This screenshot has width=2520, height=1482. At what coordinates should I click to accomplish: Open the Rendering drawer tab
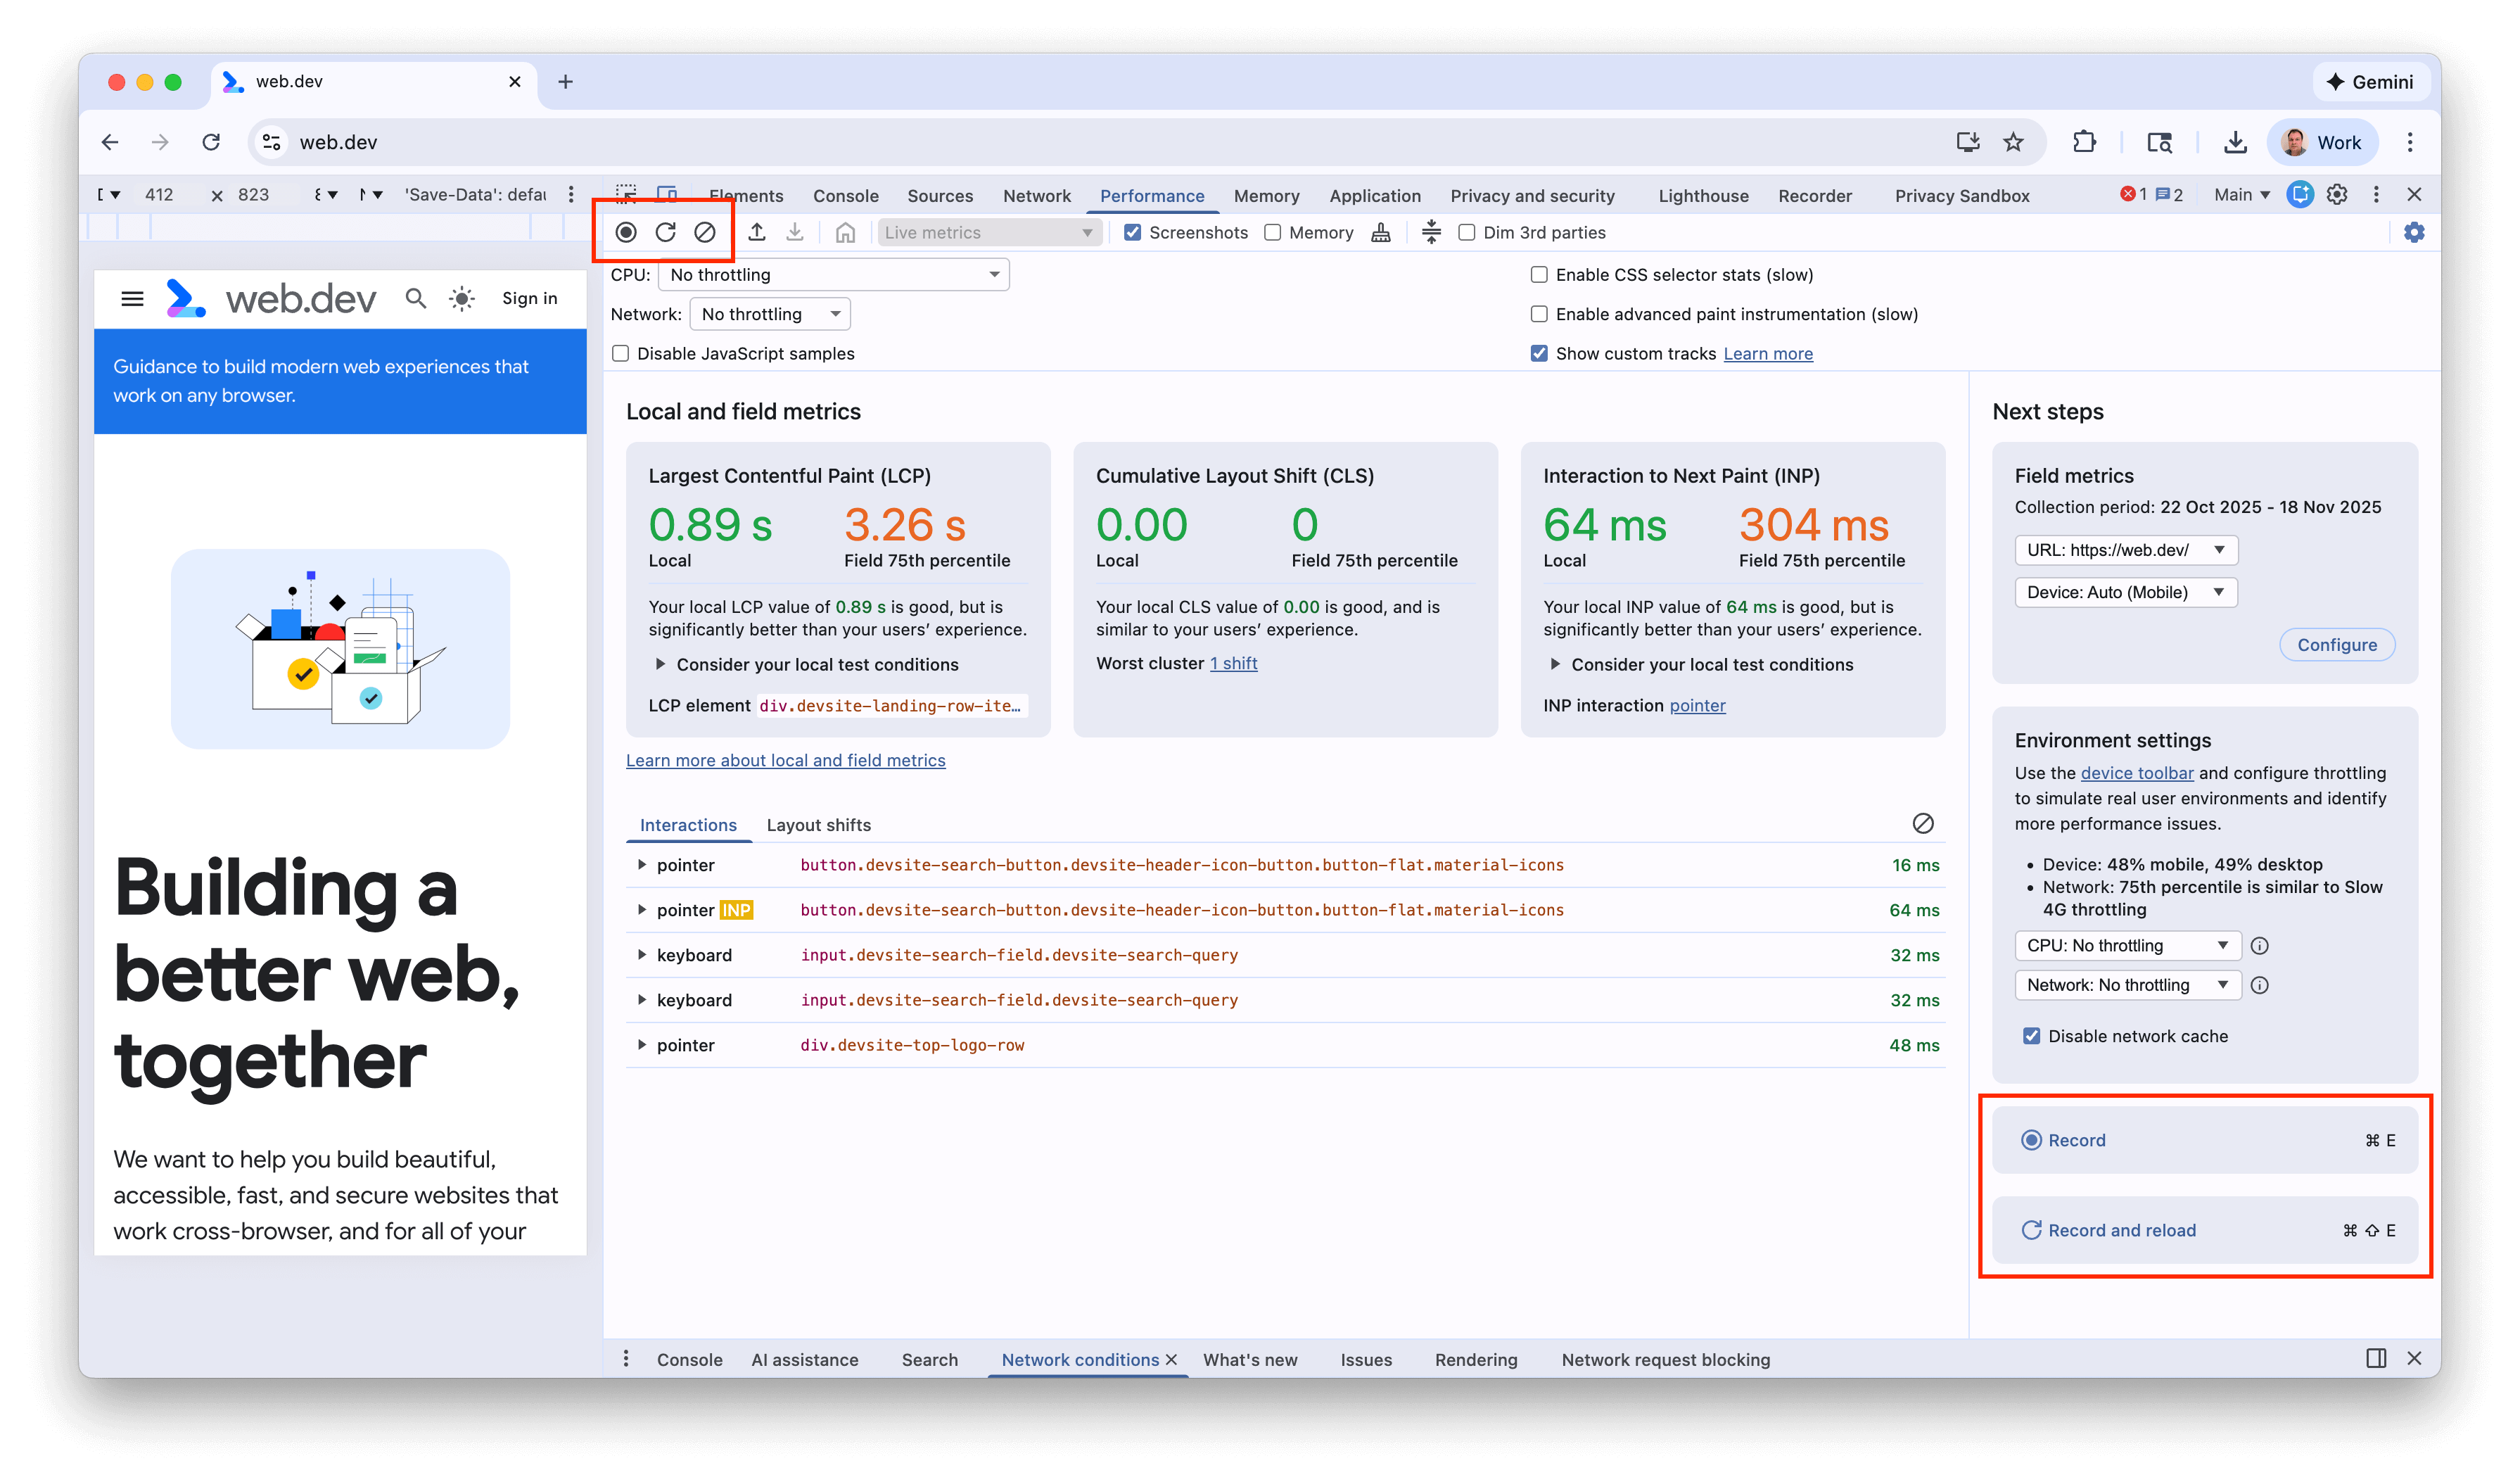tap(1475, 1359)
